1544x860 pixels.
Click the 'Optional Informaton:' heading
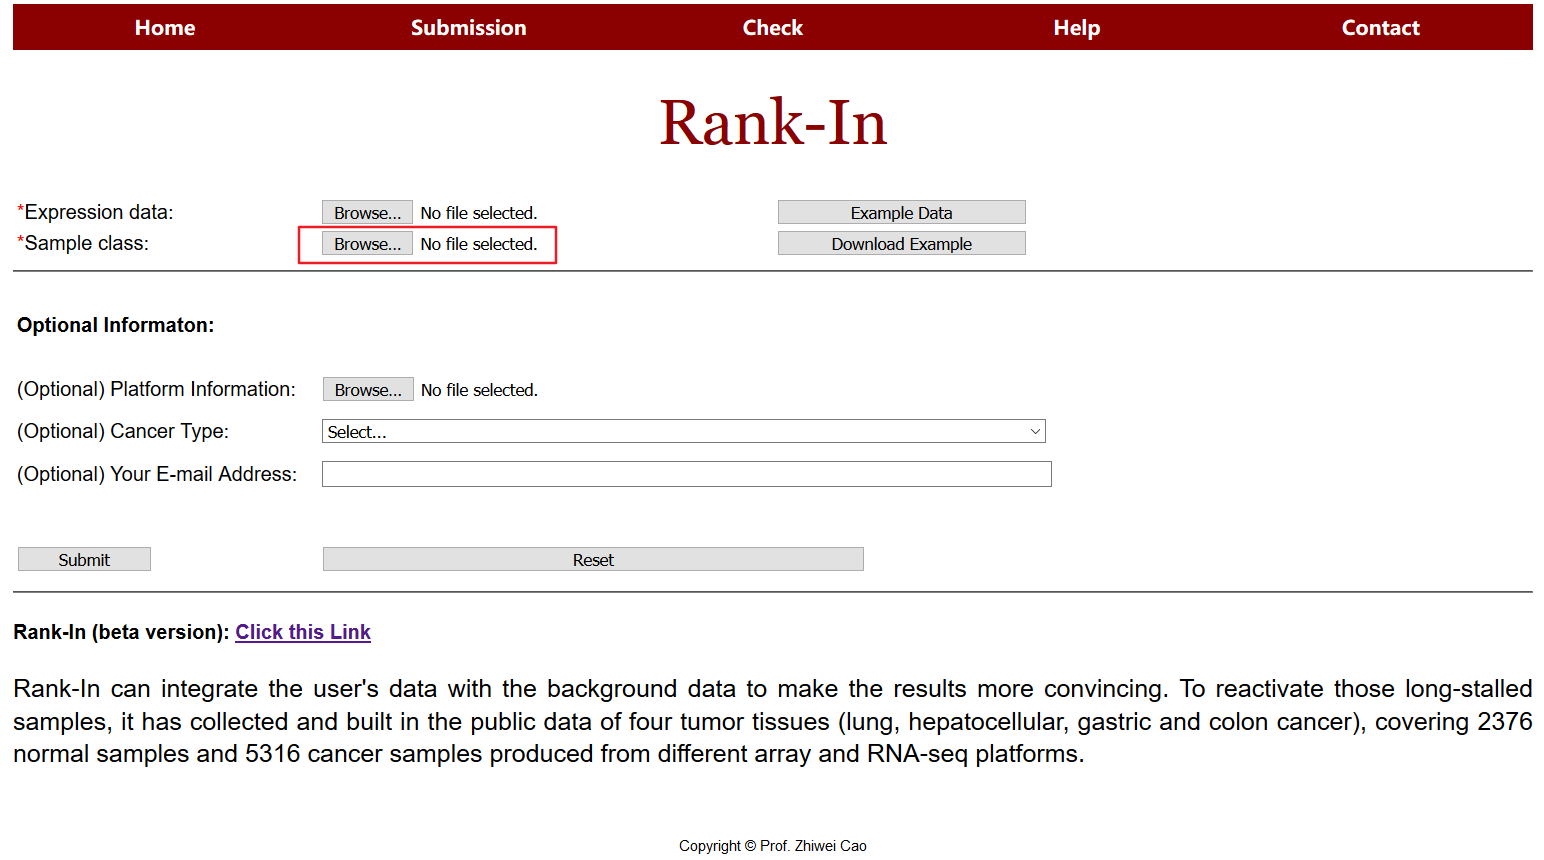116,325
